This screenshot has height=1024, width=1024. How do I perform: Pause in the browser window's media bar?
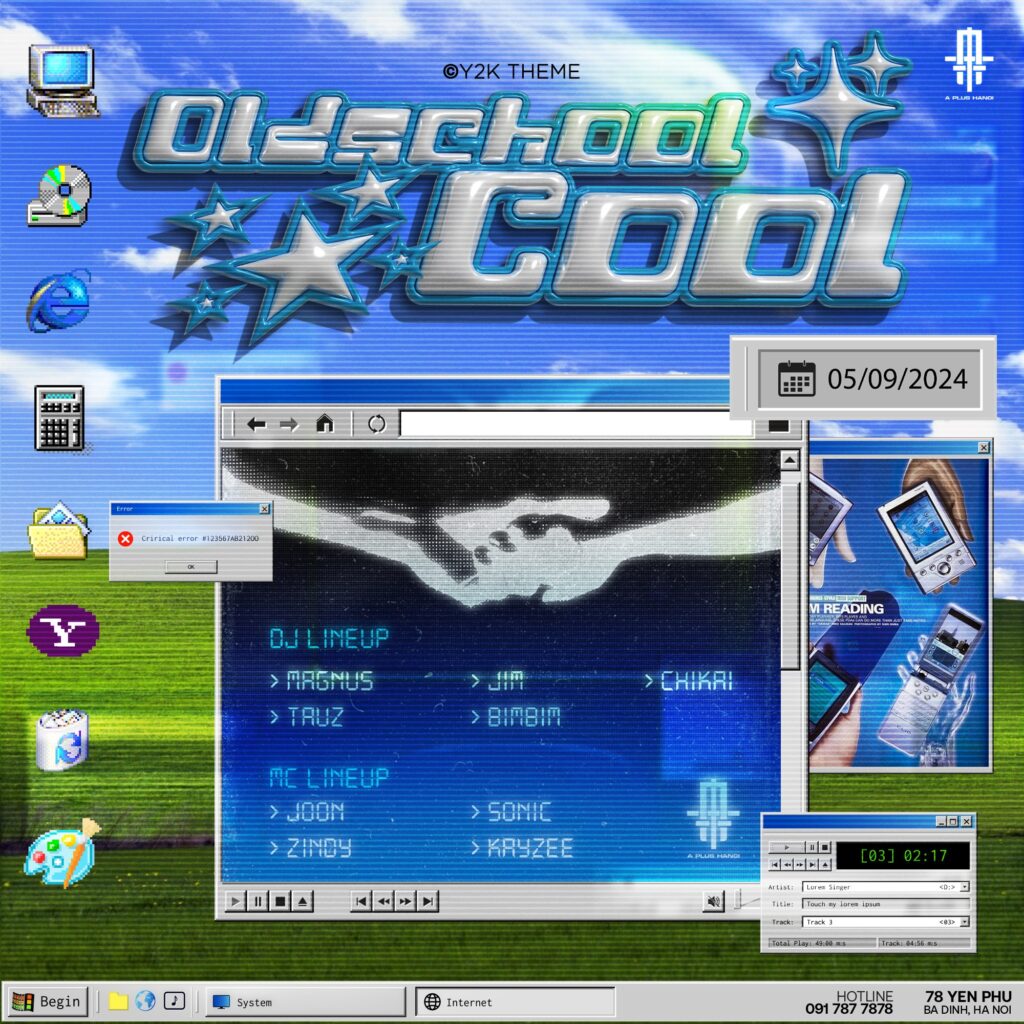(x=257, y=901)
